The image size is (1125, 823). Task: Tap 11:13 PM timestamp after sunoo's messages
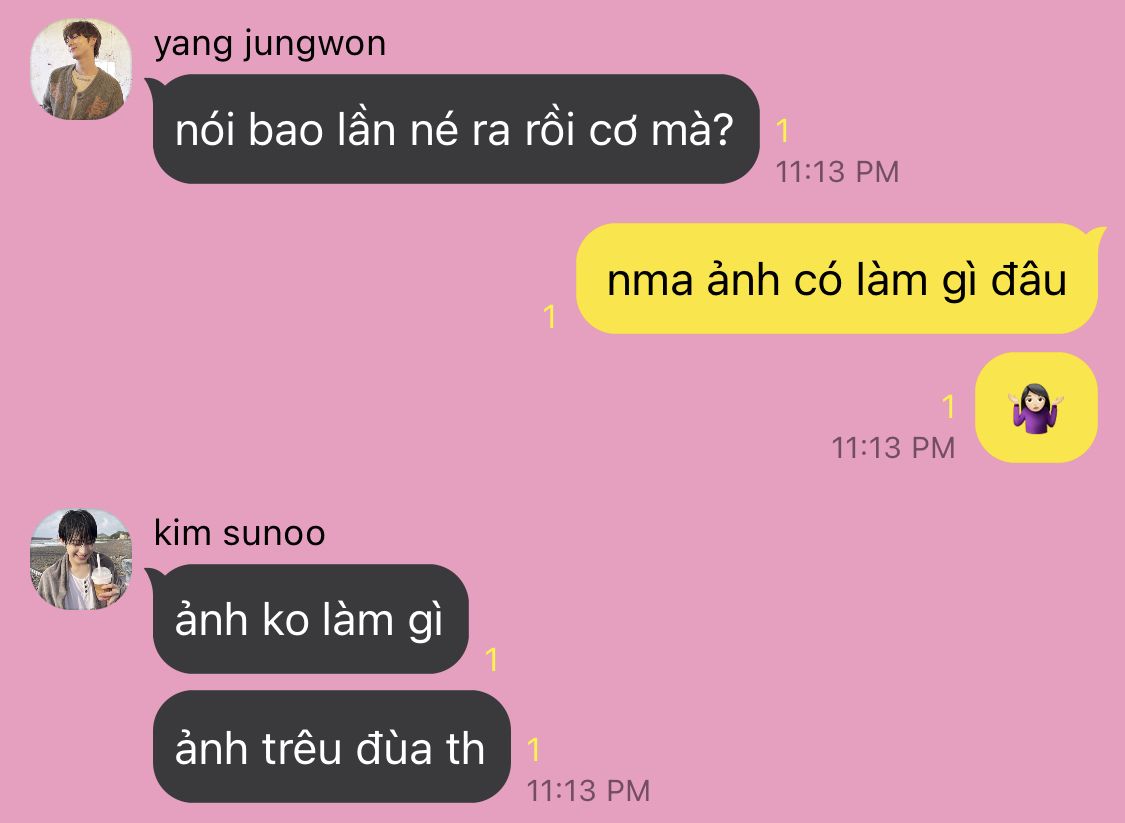[588, 791]
